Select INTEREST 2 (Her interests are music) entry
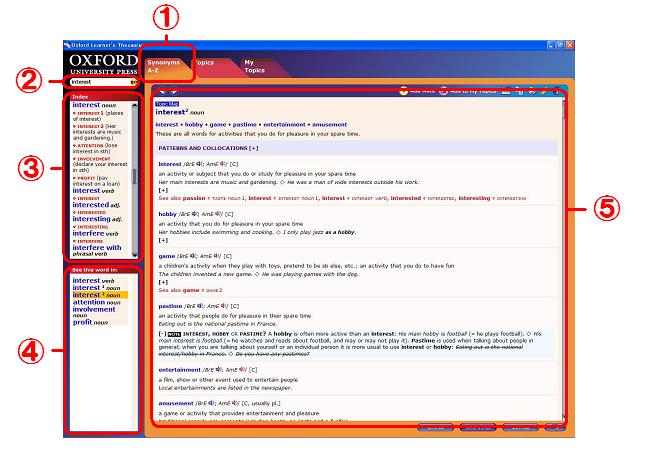 [97, 132]
